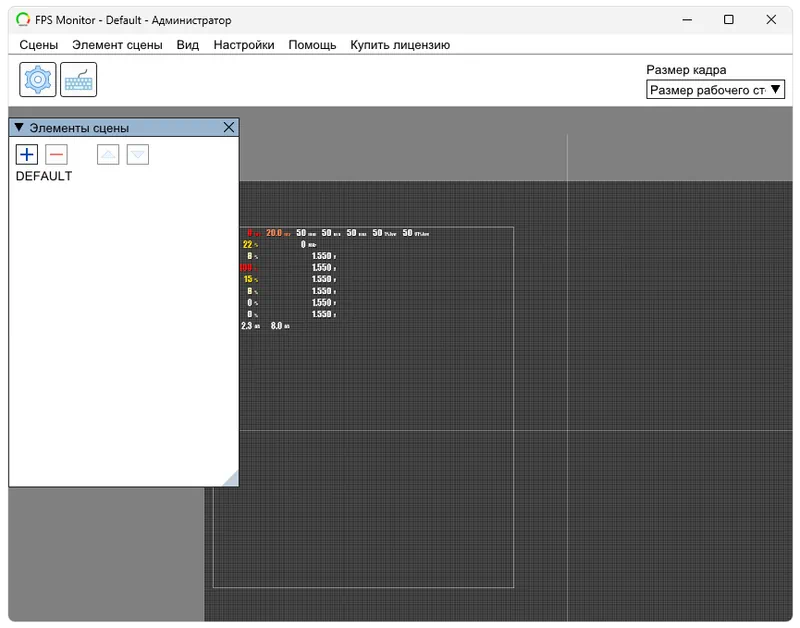
Task: Open the Элемент сцены menu
Action: tap(117, 45)
